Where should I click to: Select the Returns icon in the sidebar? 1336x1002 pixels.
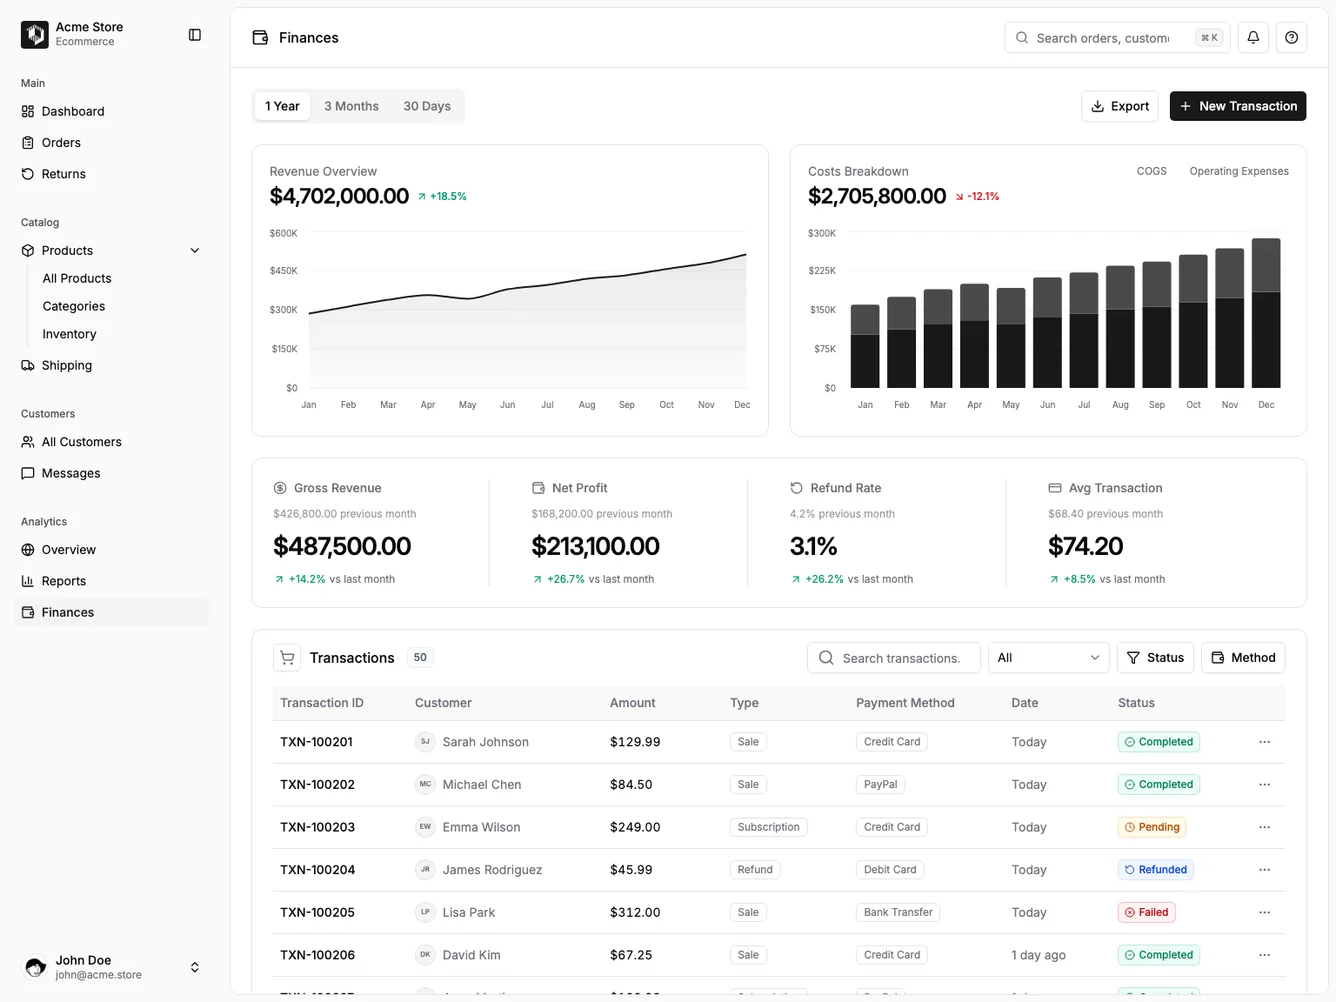pyautogui.click(x=29, y=174)
